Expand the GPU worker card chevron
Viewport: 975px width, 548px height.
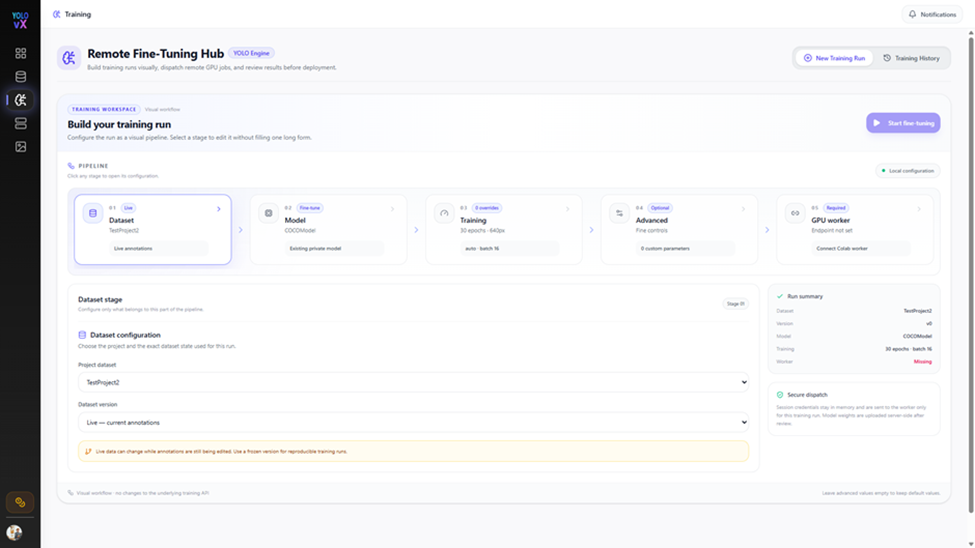pos(919,209)
